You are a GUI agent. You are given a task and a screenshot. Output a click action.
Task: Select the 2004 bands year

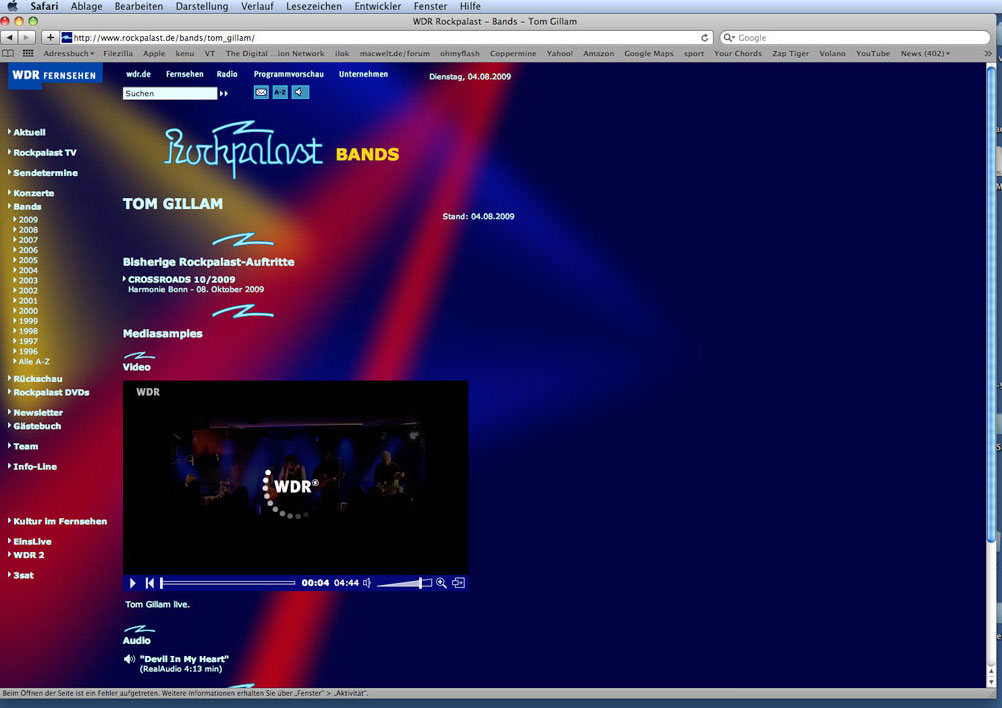[x=27, y=270]
